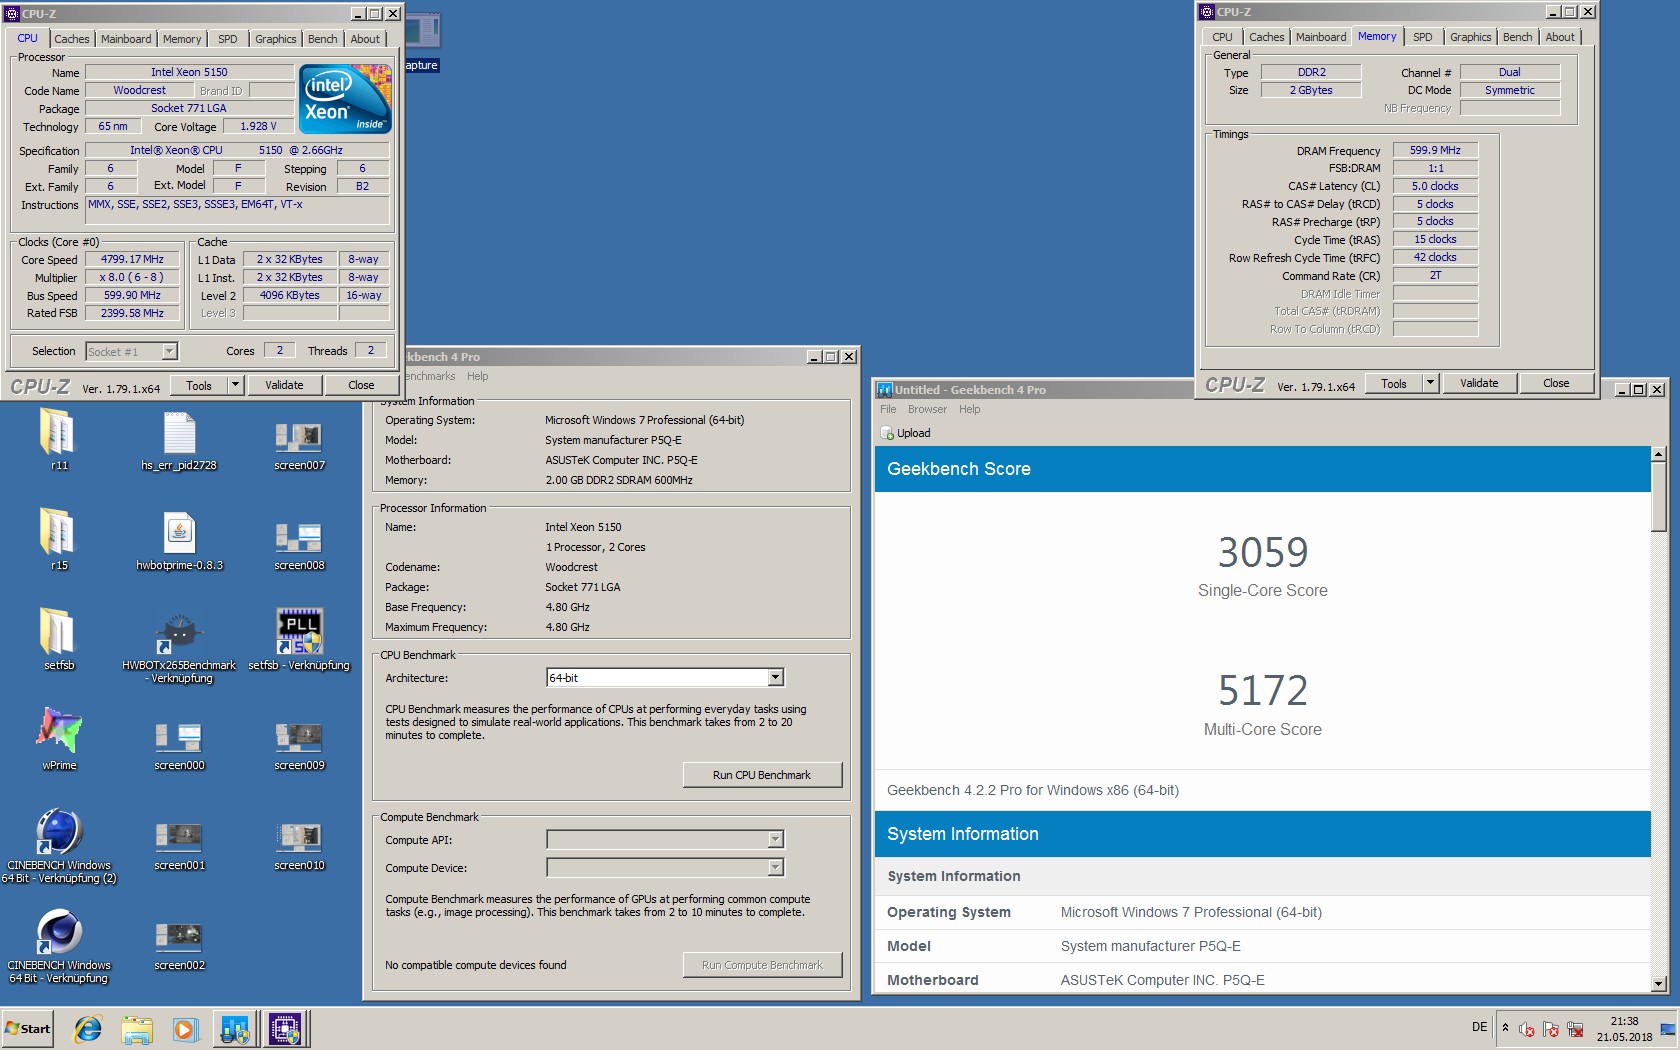Click Core Speed value 4799.17 MHz
1680x1050 pixels.
[x=132, y=259]
